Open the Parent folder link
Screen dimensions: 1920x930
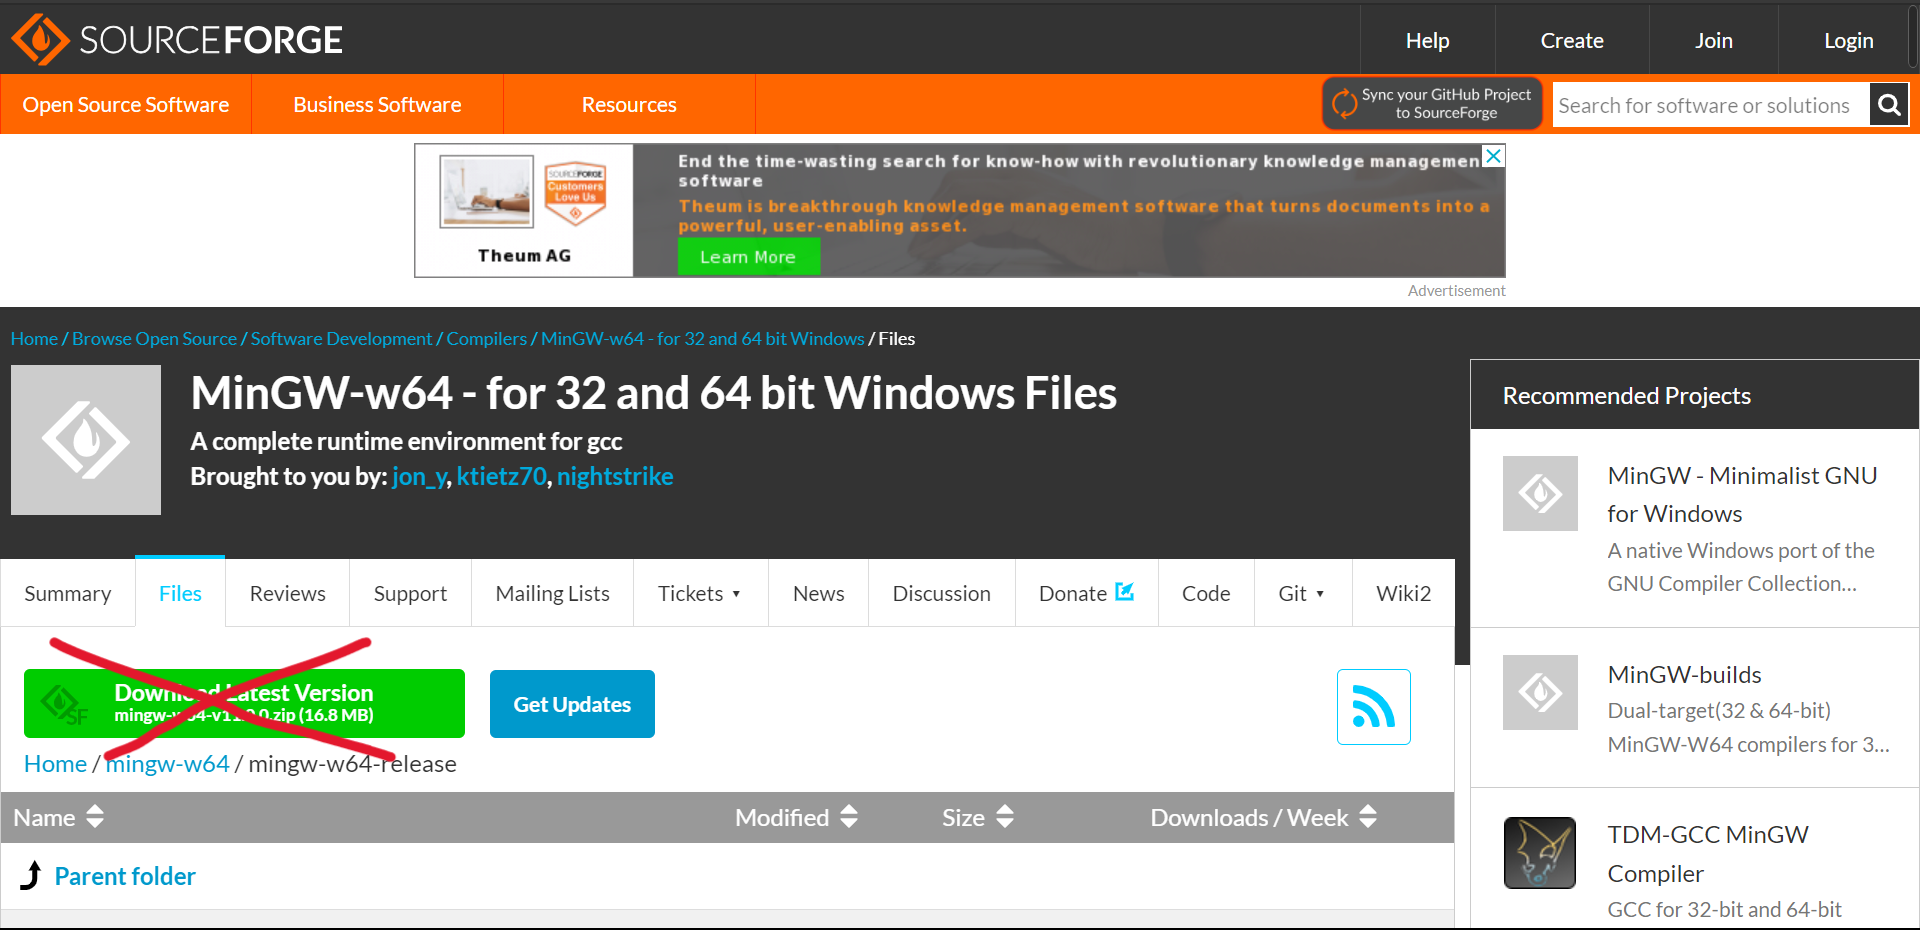(125, 876)
